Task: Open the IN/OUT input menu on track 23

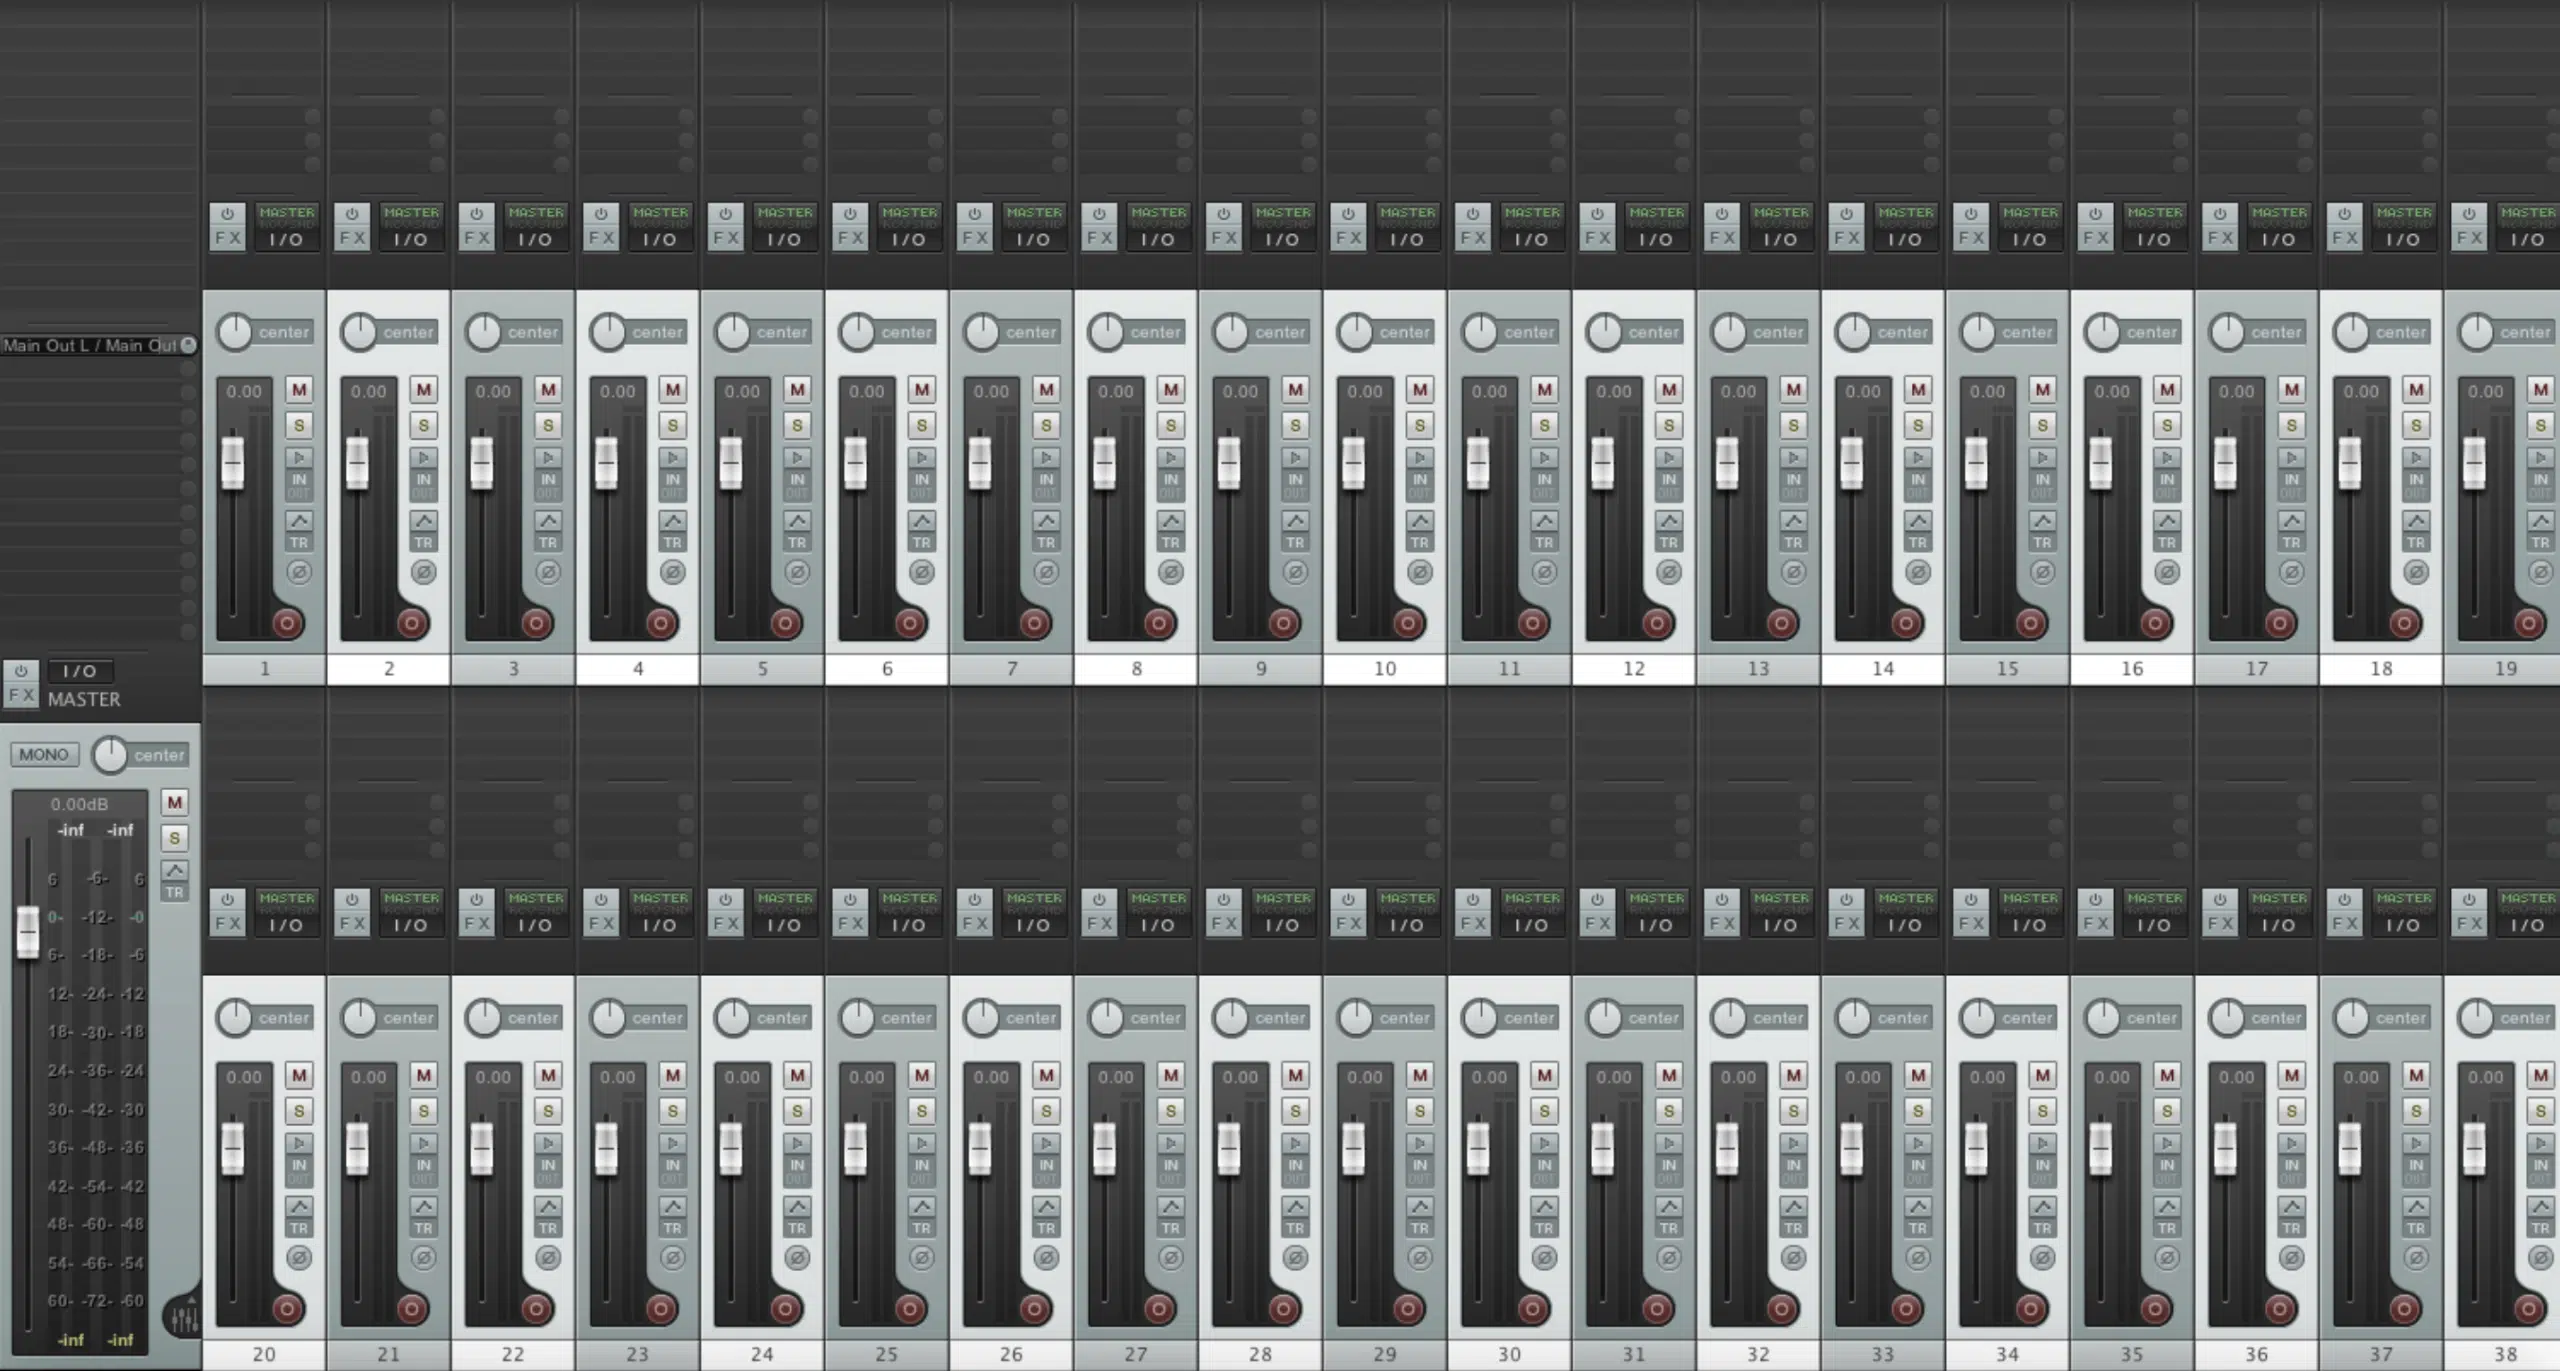Action: point(673,1172)
